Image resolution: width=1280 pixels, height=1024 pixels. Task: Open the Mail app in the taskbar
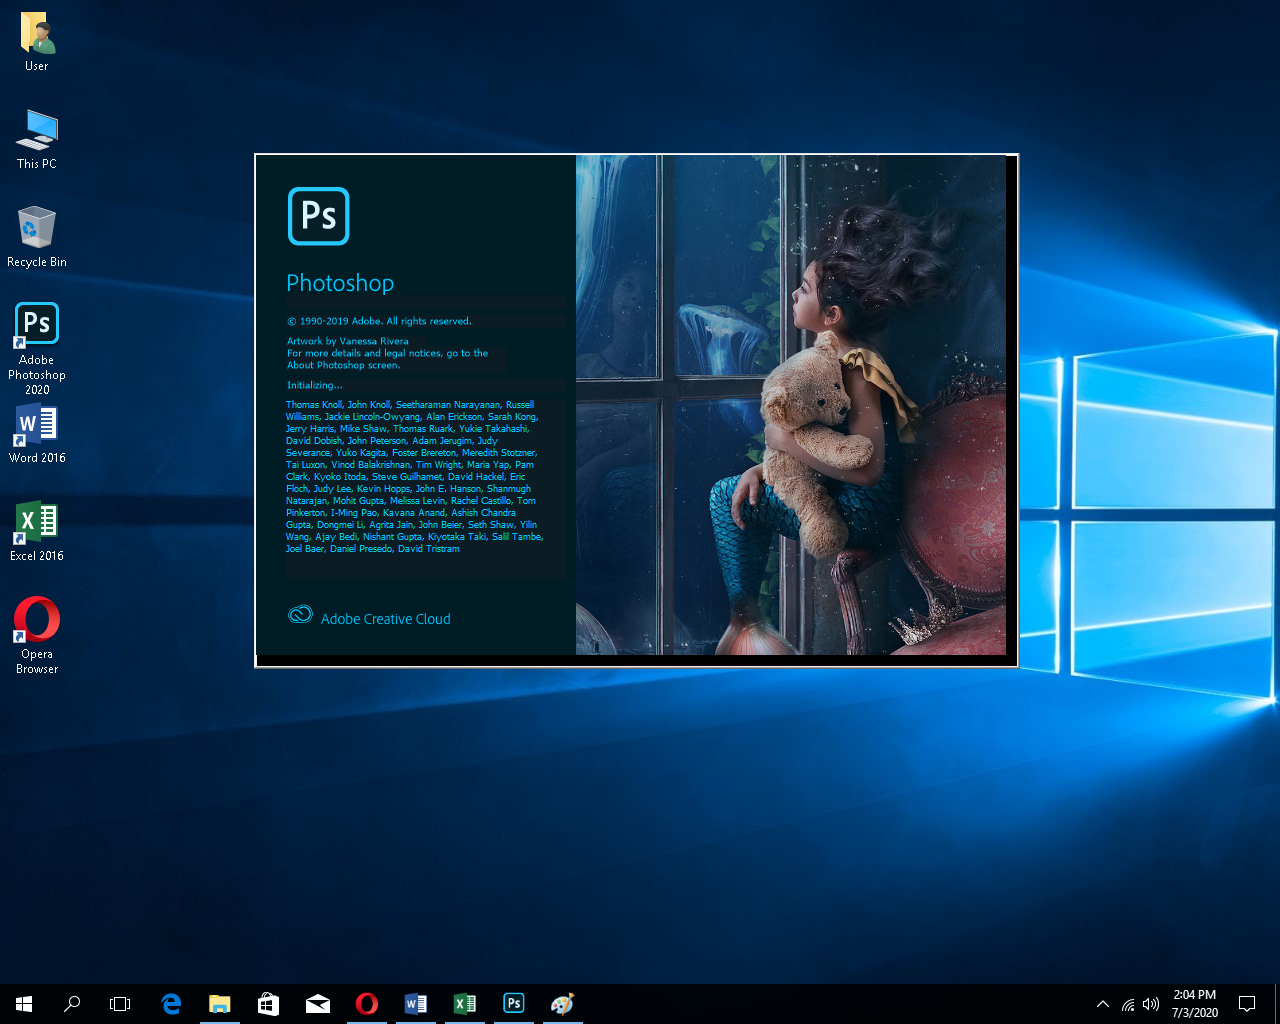(318, 1003)
